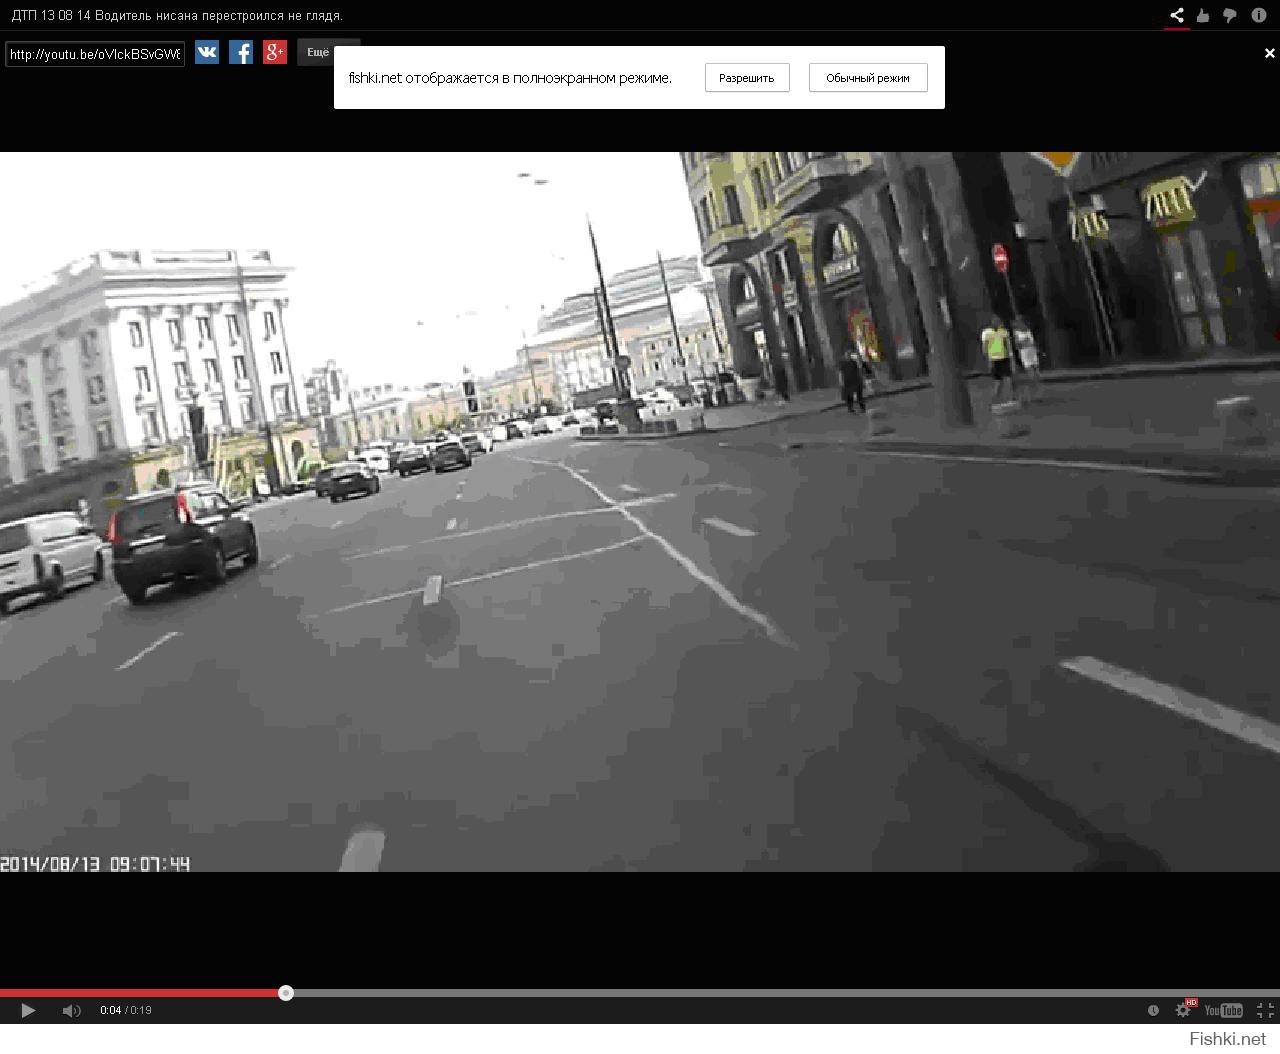The height and width of the screenshot is (1054, 1280).
Task: Click the youtu.be share URL field
Action: tap(95, 54)
